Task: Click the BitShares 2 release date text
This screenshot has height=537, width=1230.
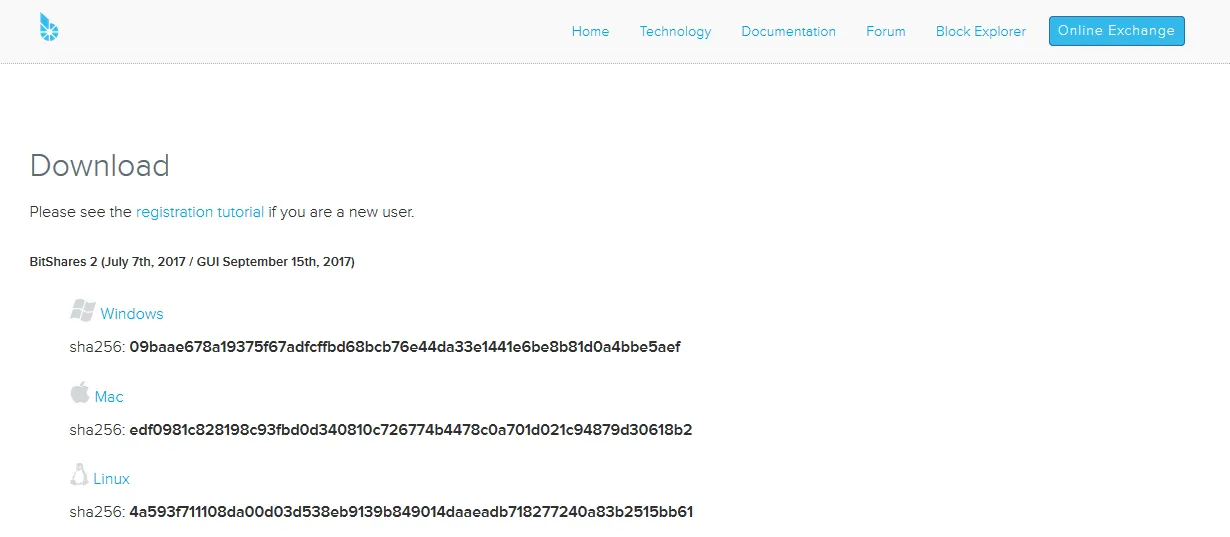Action: [x=192, y=262]
